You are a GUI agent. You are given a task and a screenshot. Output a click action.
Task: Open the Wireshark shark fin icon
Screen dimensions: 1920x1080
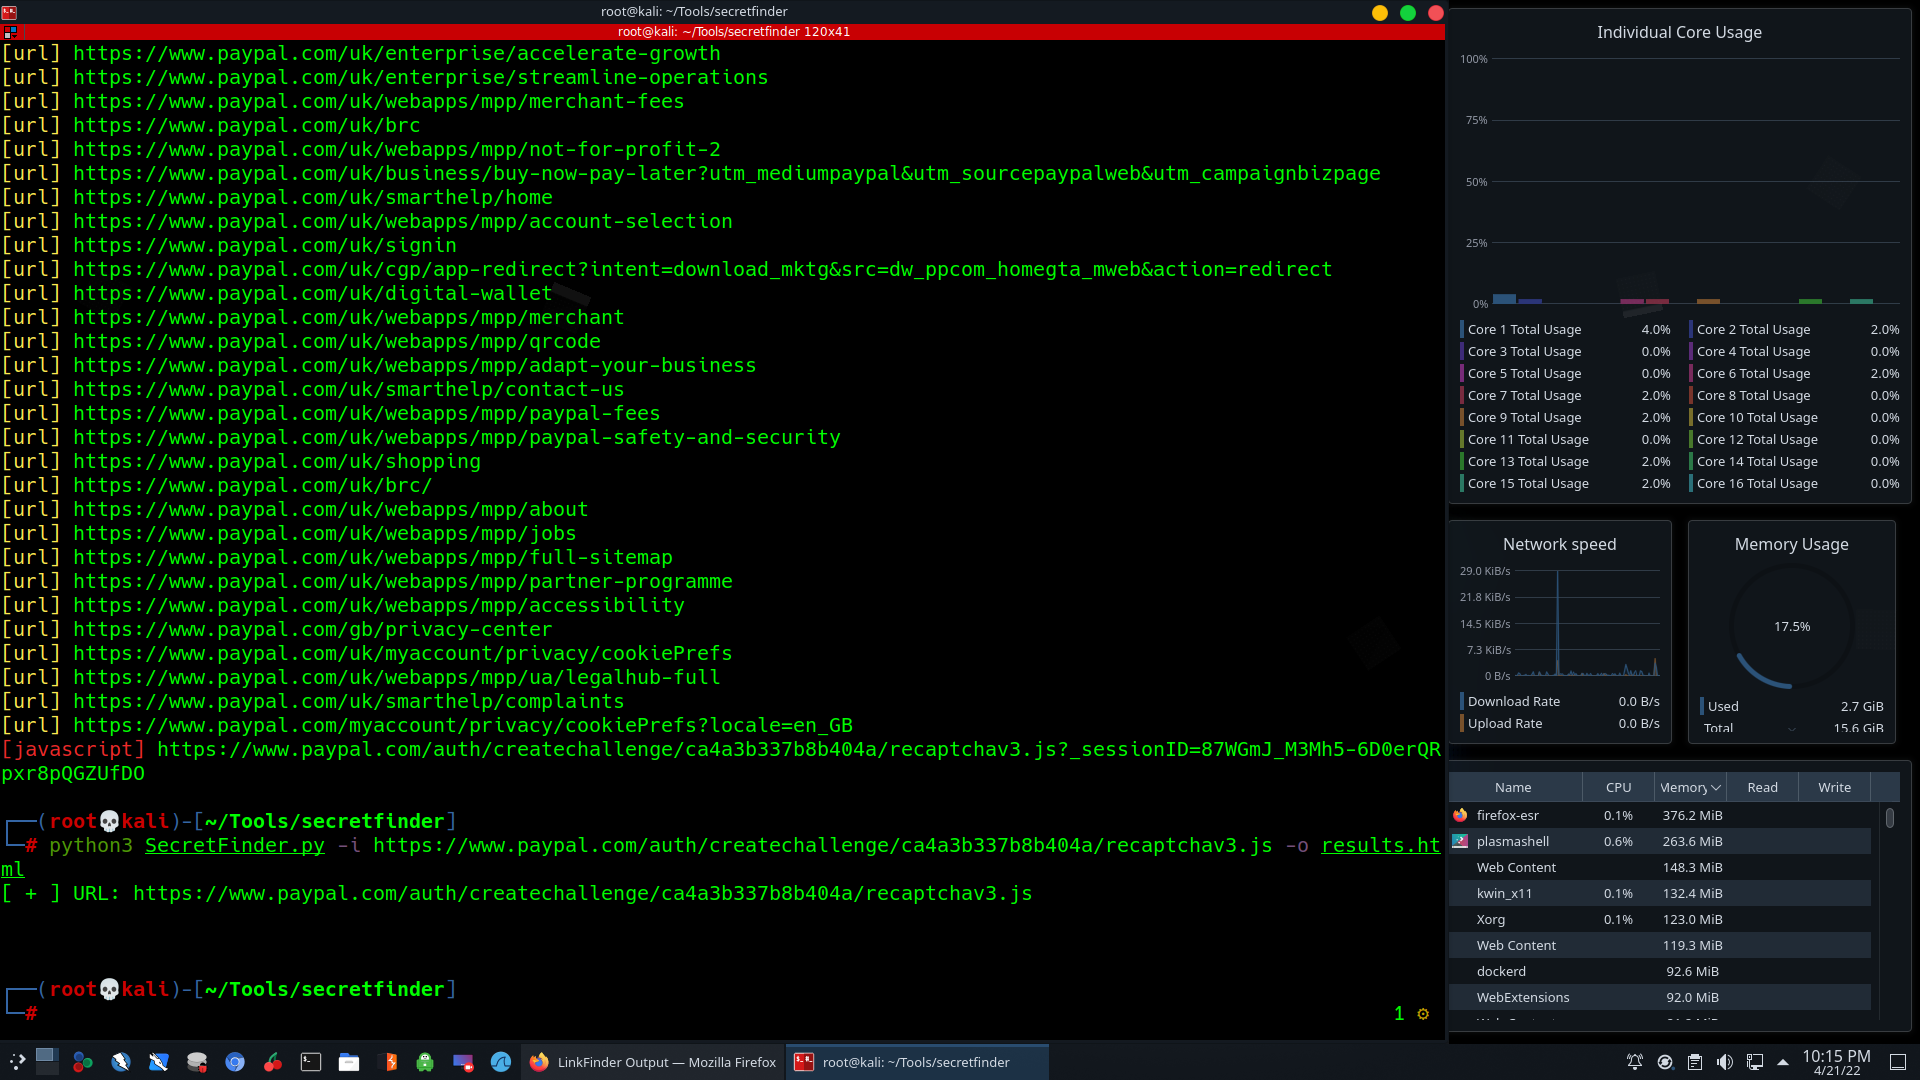(501, 1062)
